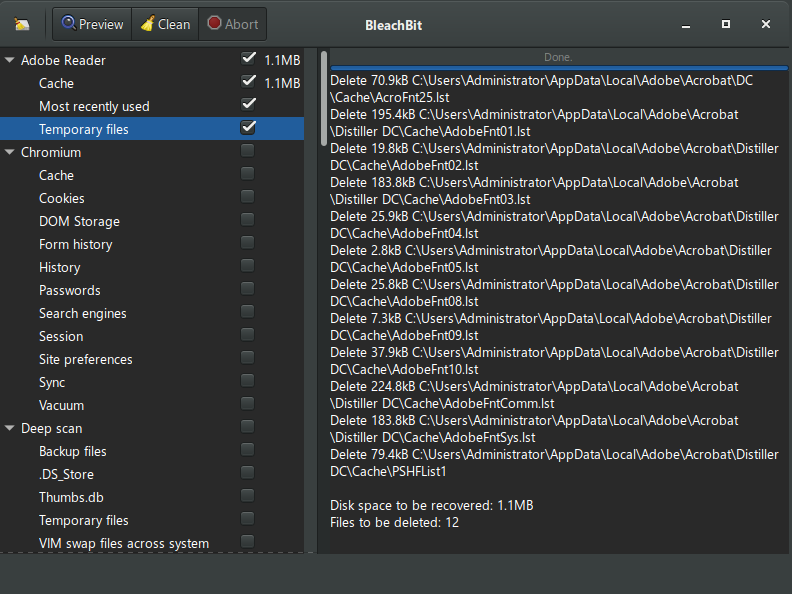792x594 pixels.
Task: Click the 1.1MB size beside Adobe Reader
Action: pos(282,60)
